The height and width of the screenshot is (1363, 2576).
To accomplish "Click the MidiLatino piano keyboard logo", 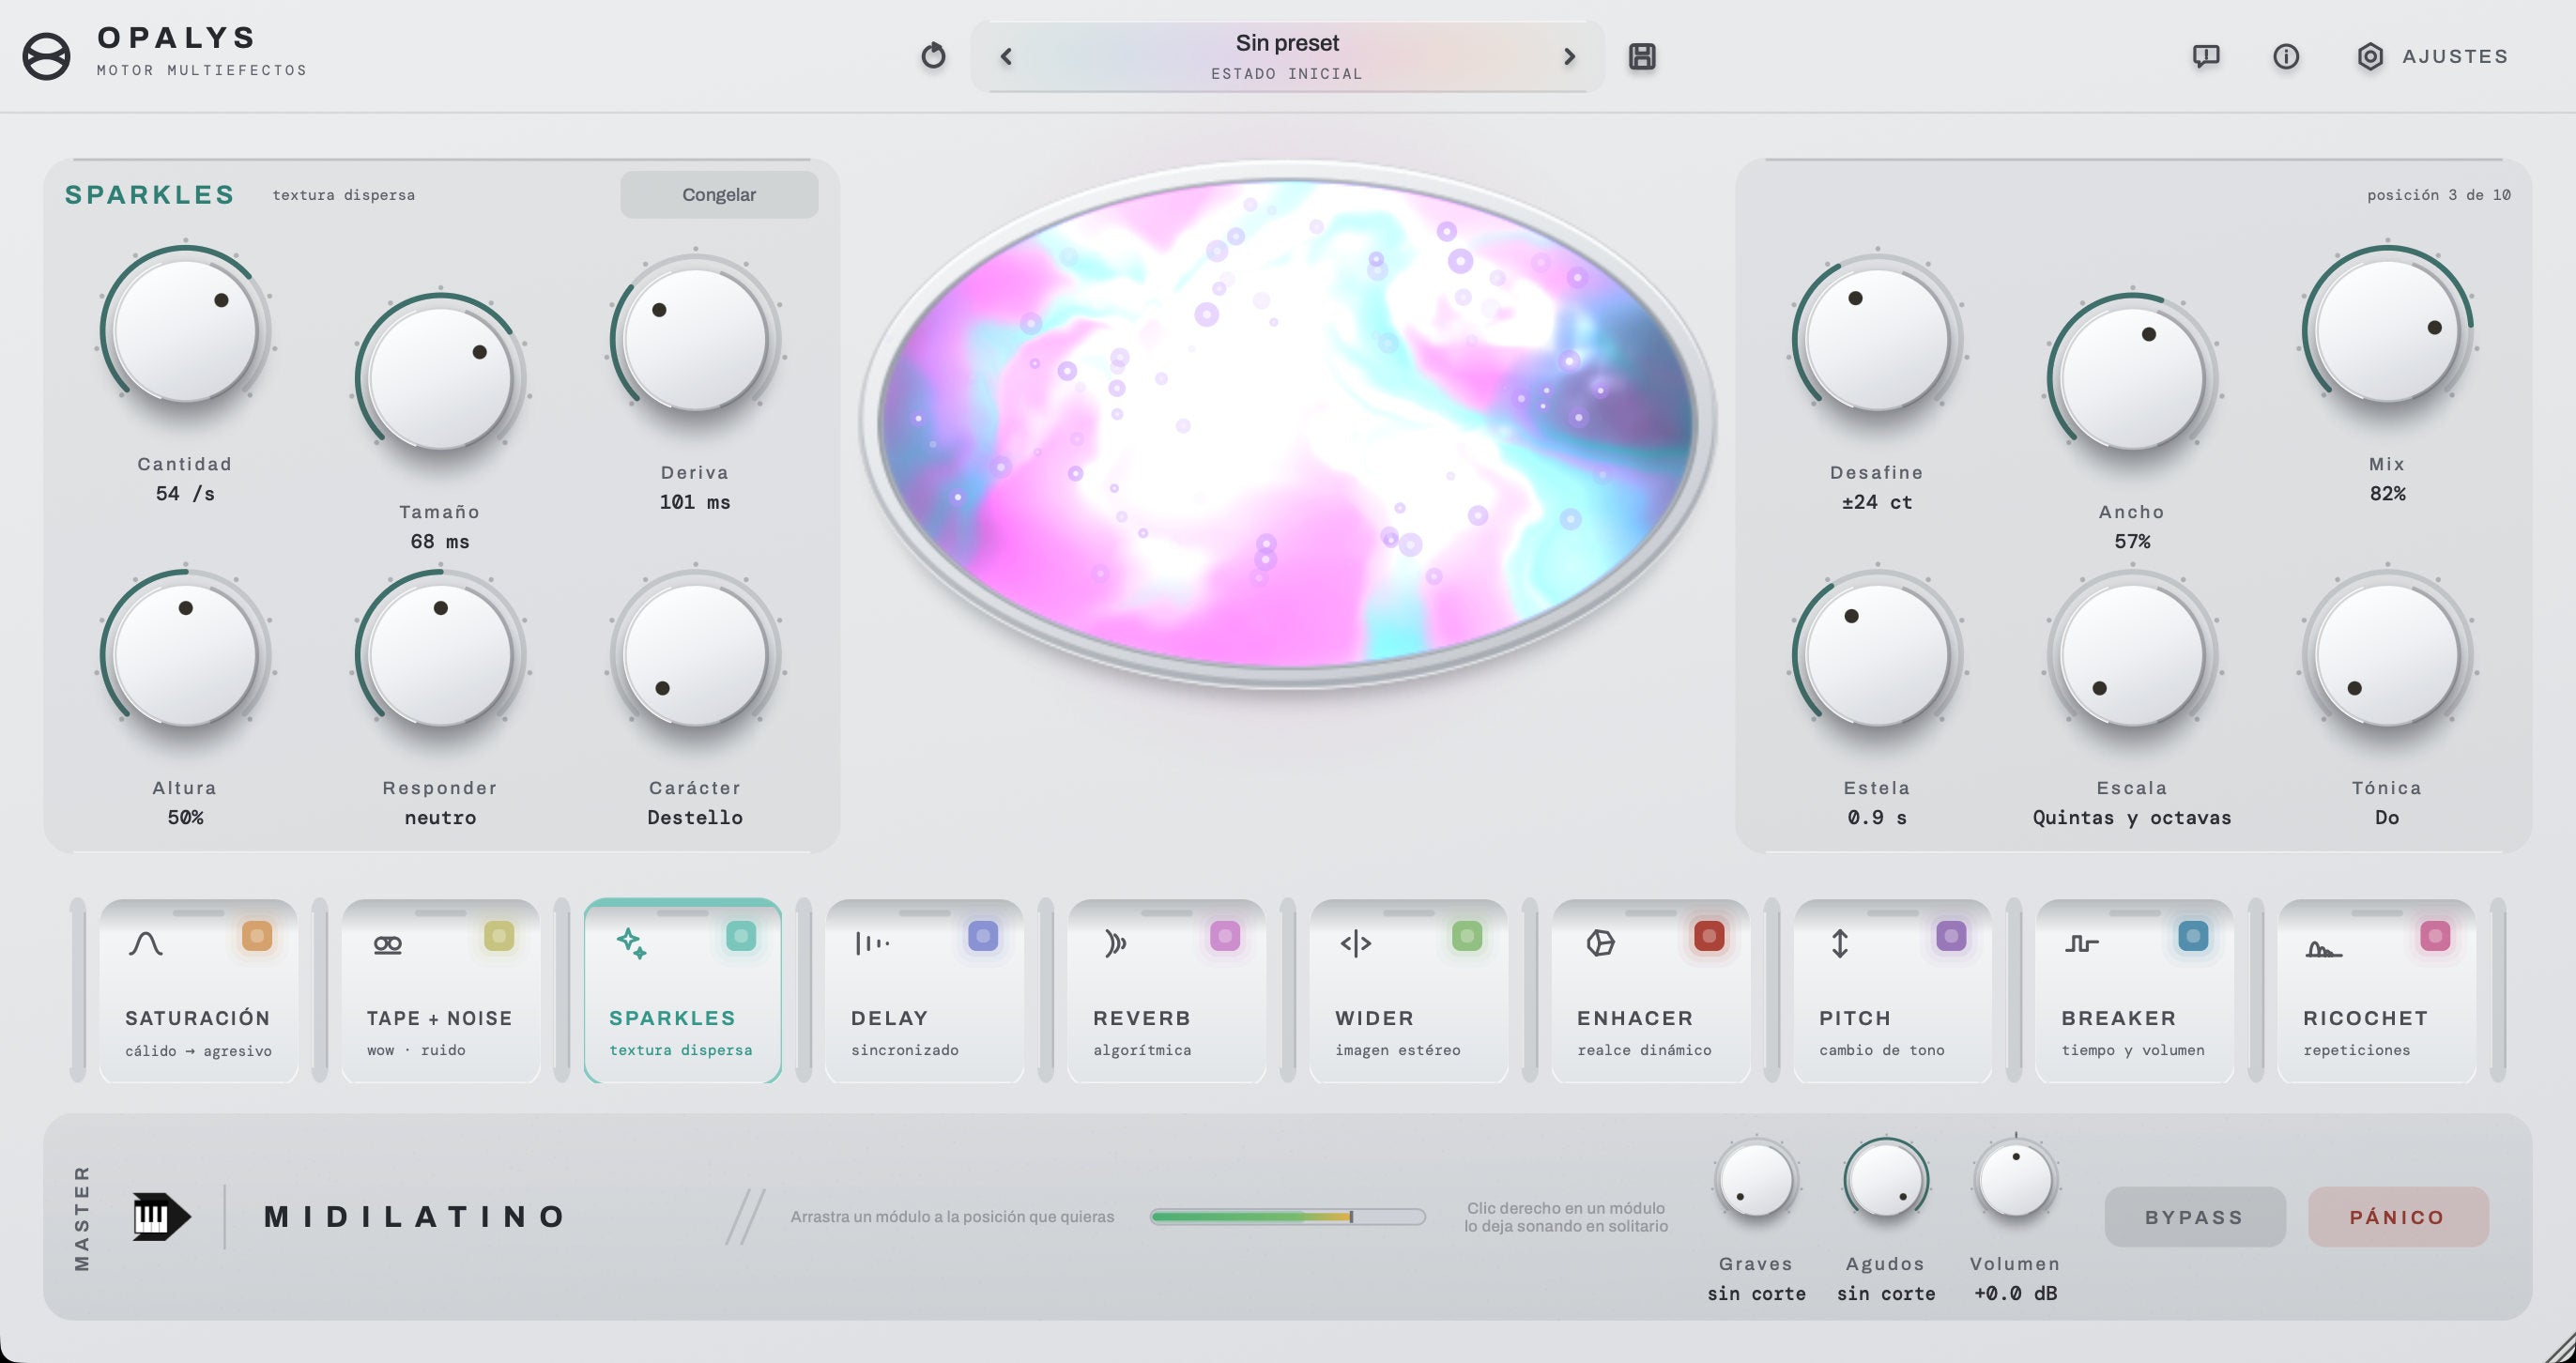I will click(161, 1217).
